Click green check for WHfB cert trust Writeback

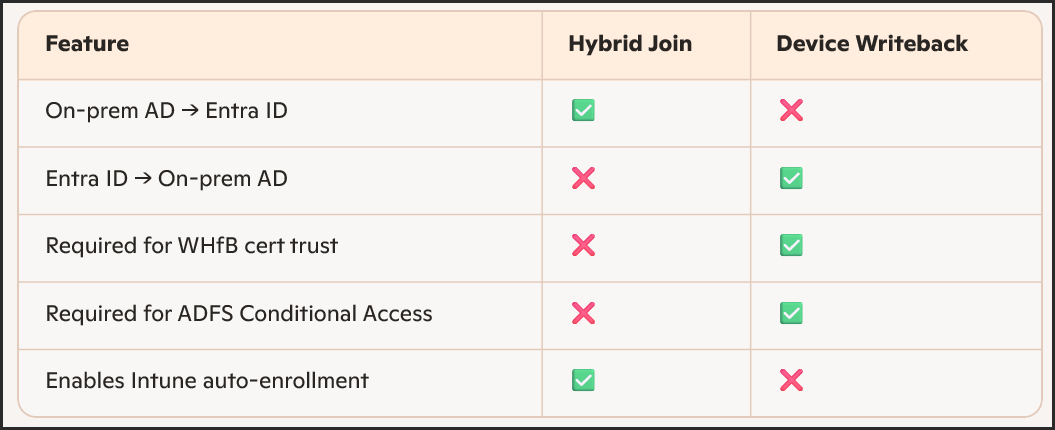point(791,245)
